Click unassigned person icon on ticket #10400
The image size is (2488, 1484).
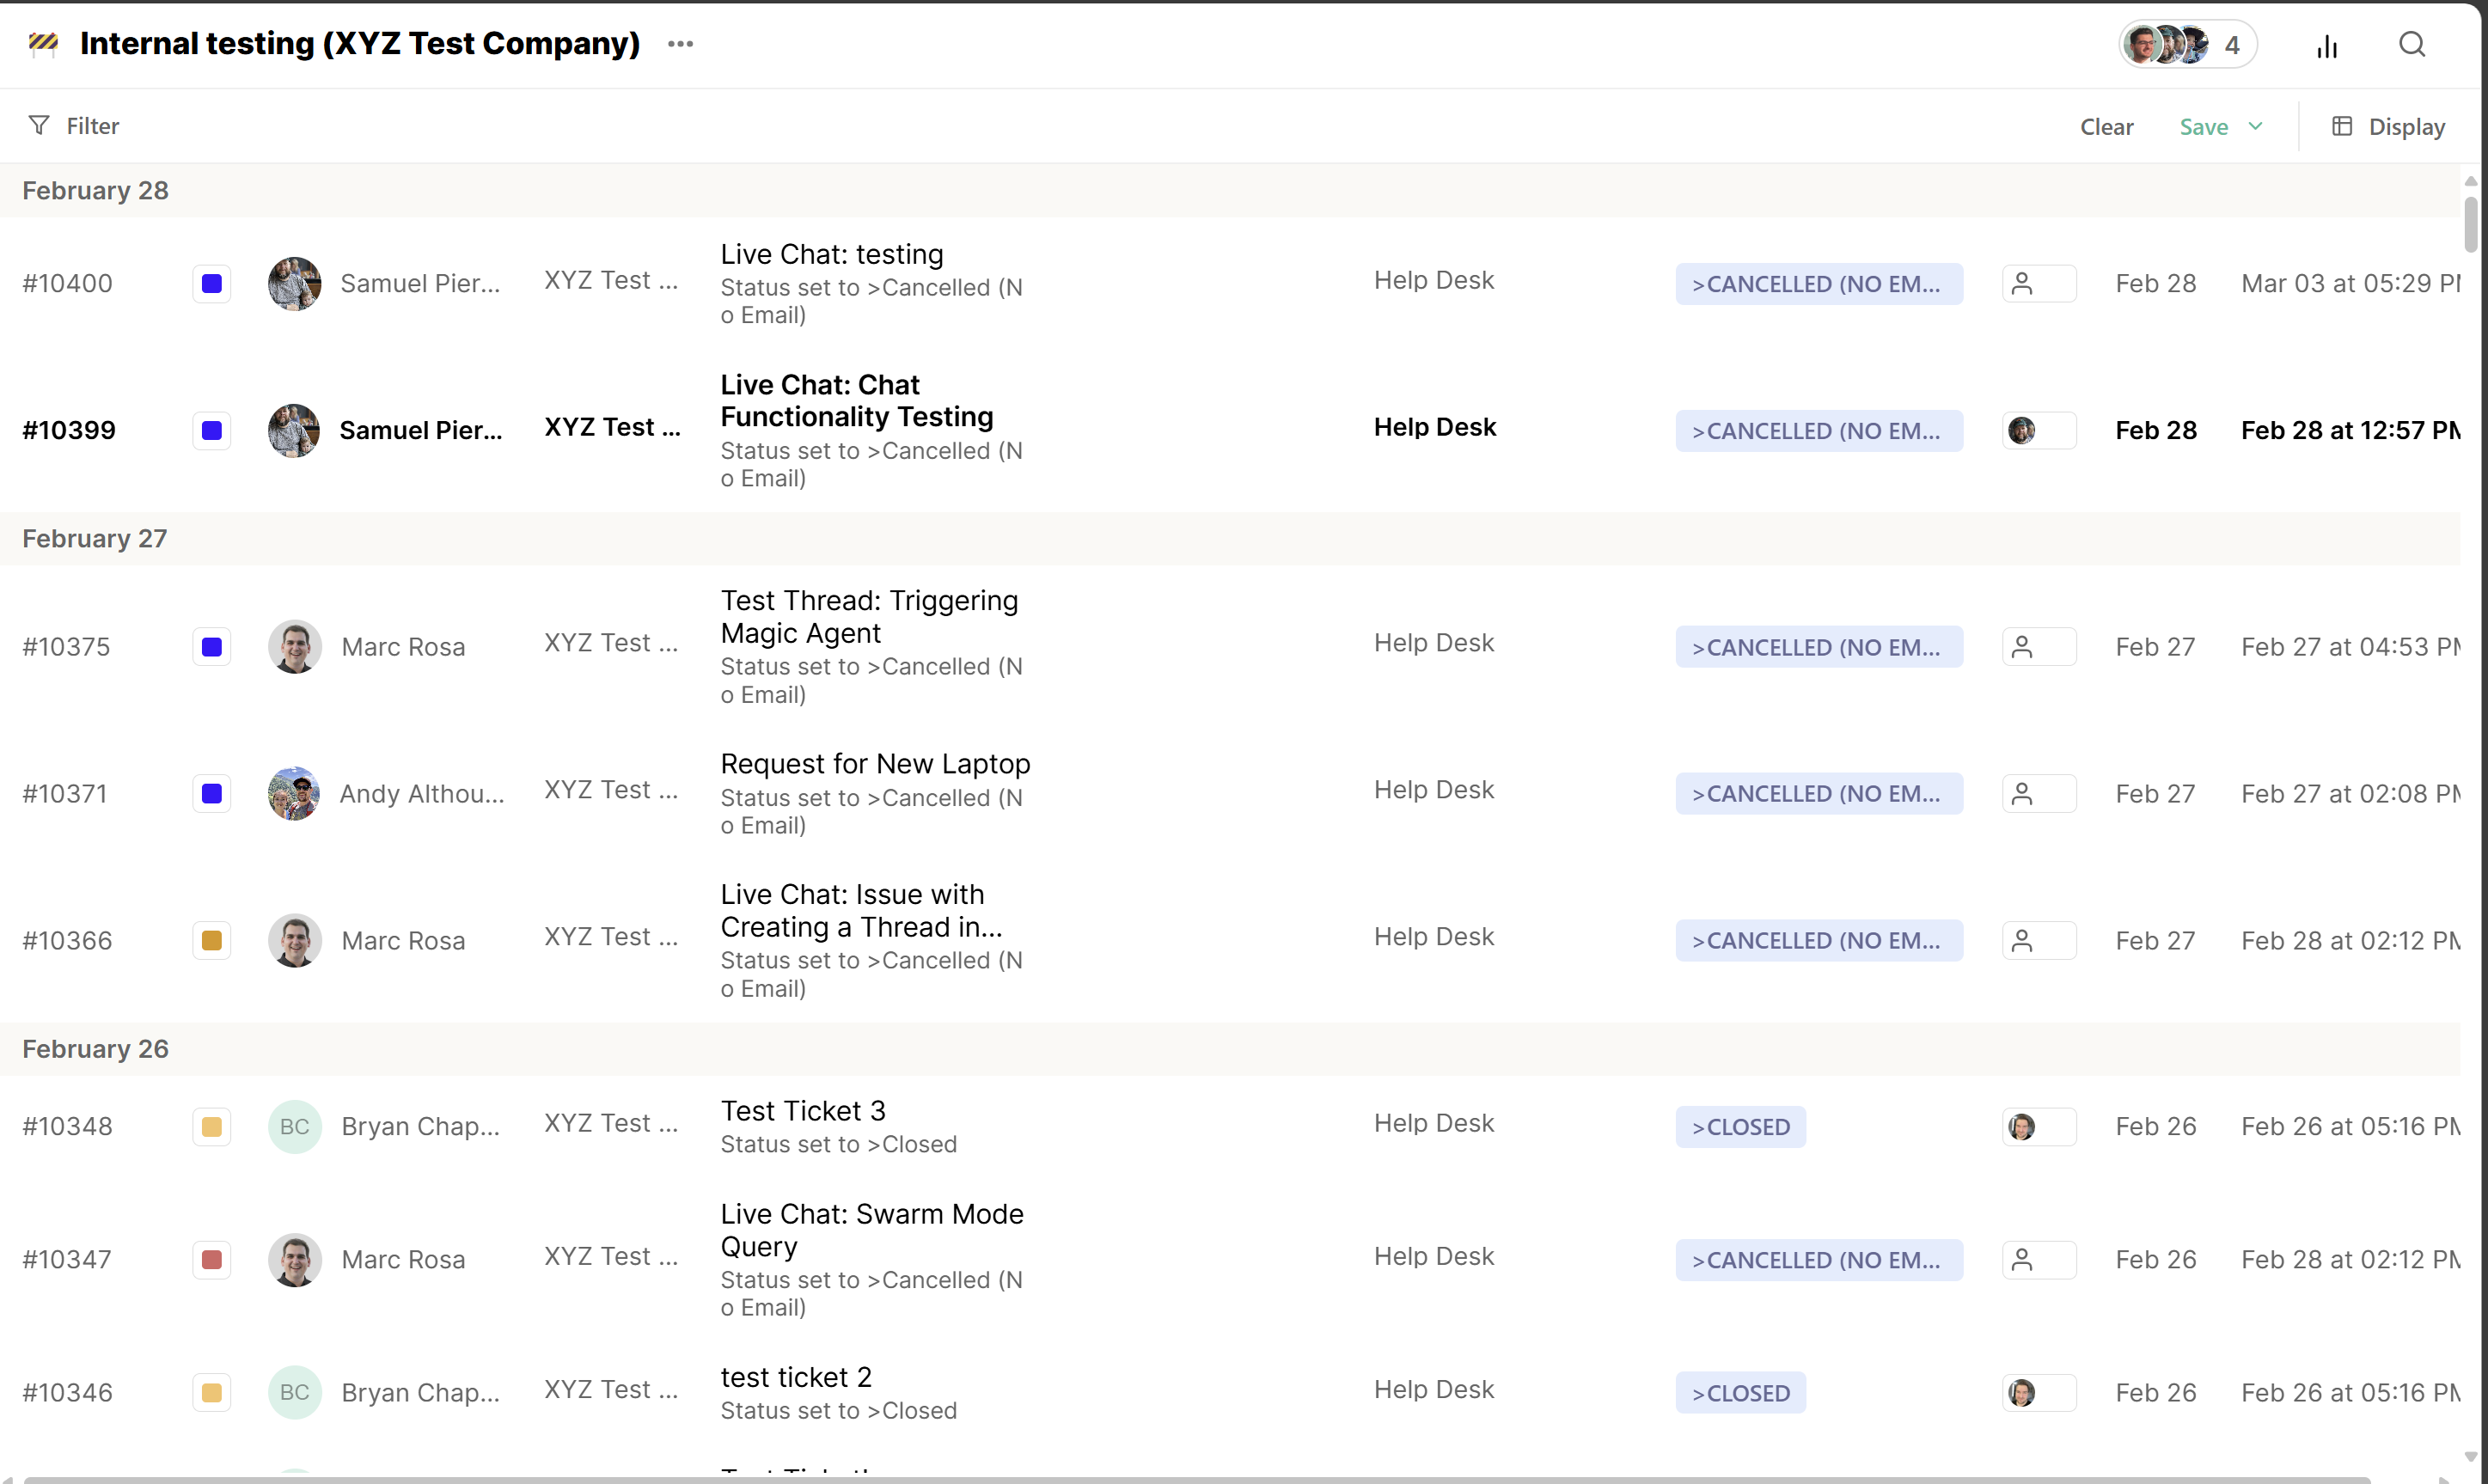coord(2022,284)
